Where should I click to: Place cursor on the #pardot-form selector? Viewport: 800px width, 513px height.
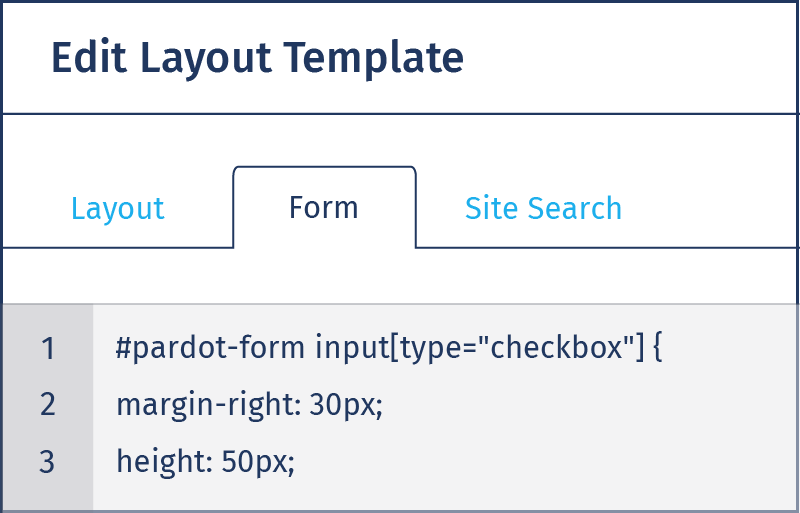(210, 348)
